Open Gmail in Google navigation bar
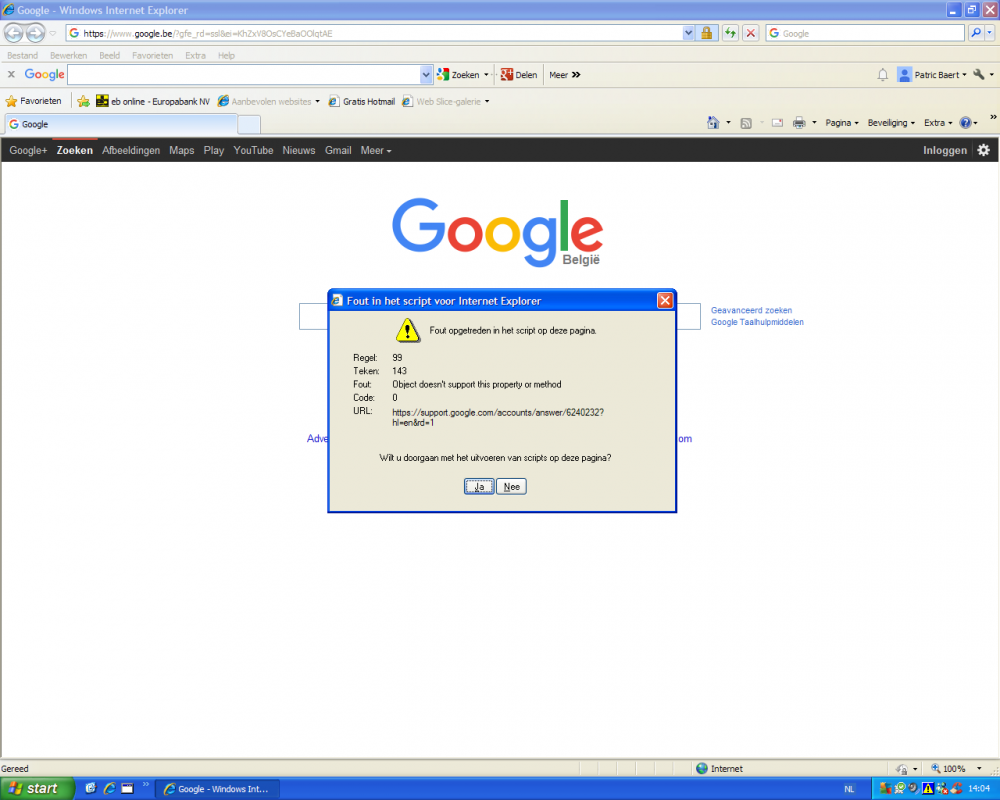This screenshot has width=1000, height=800. (x=338, y=151)
